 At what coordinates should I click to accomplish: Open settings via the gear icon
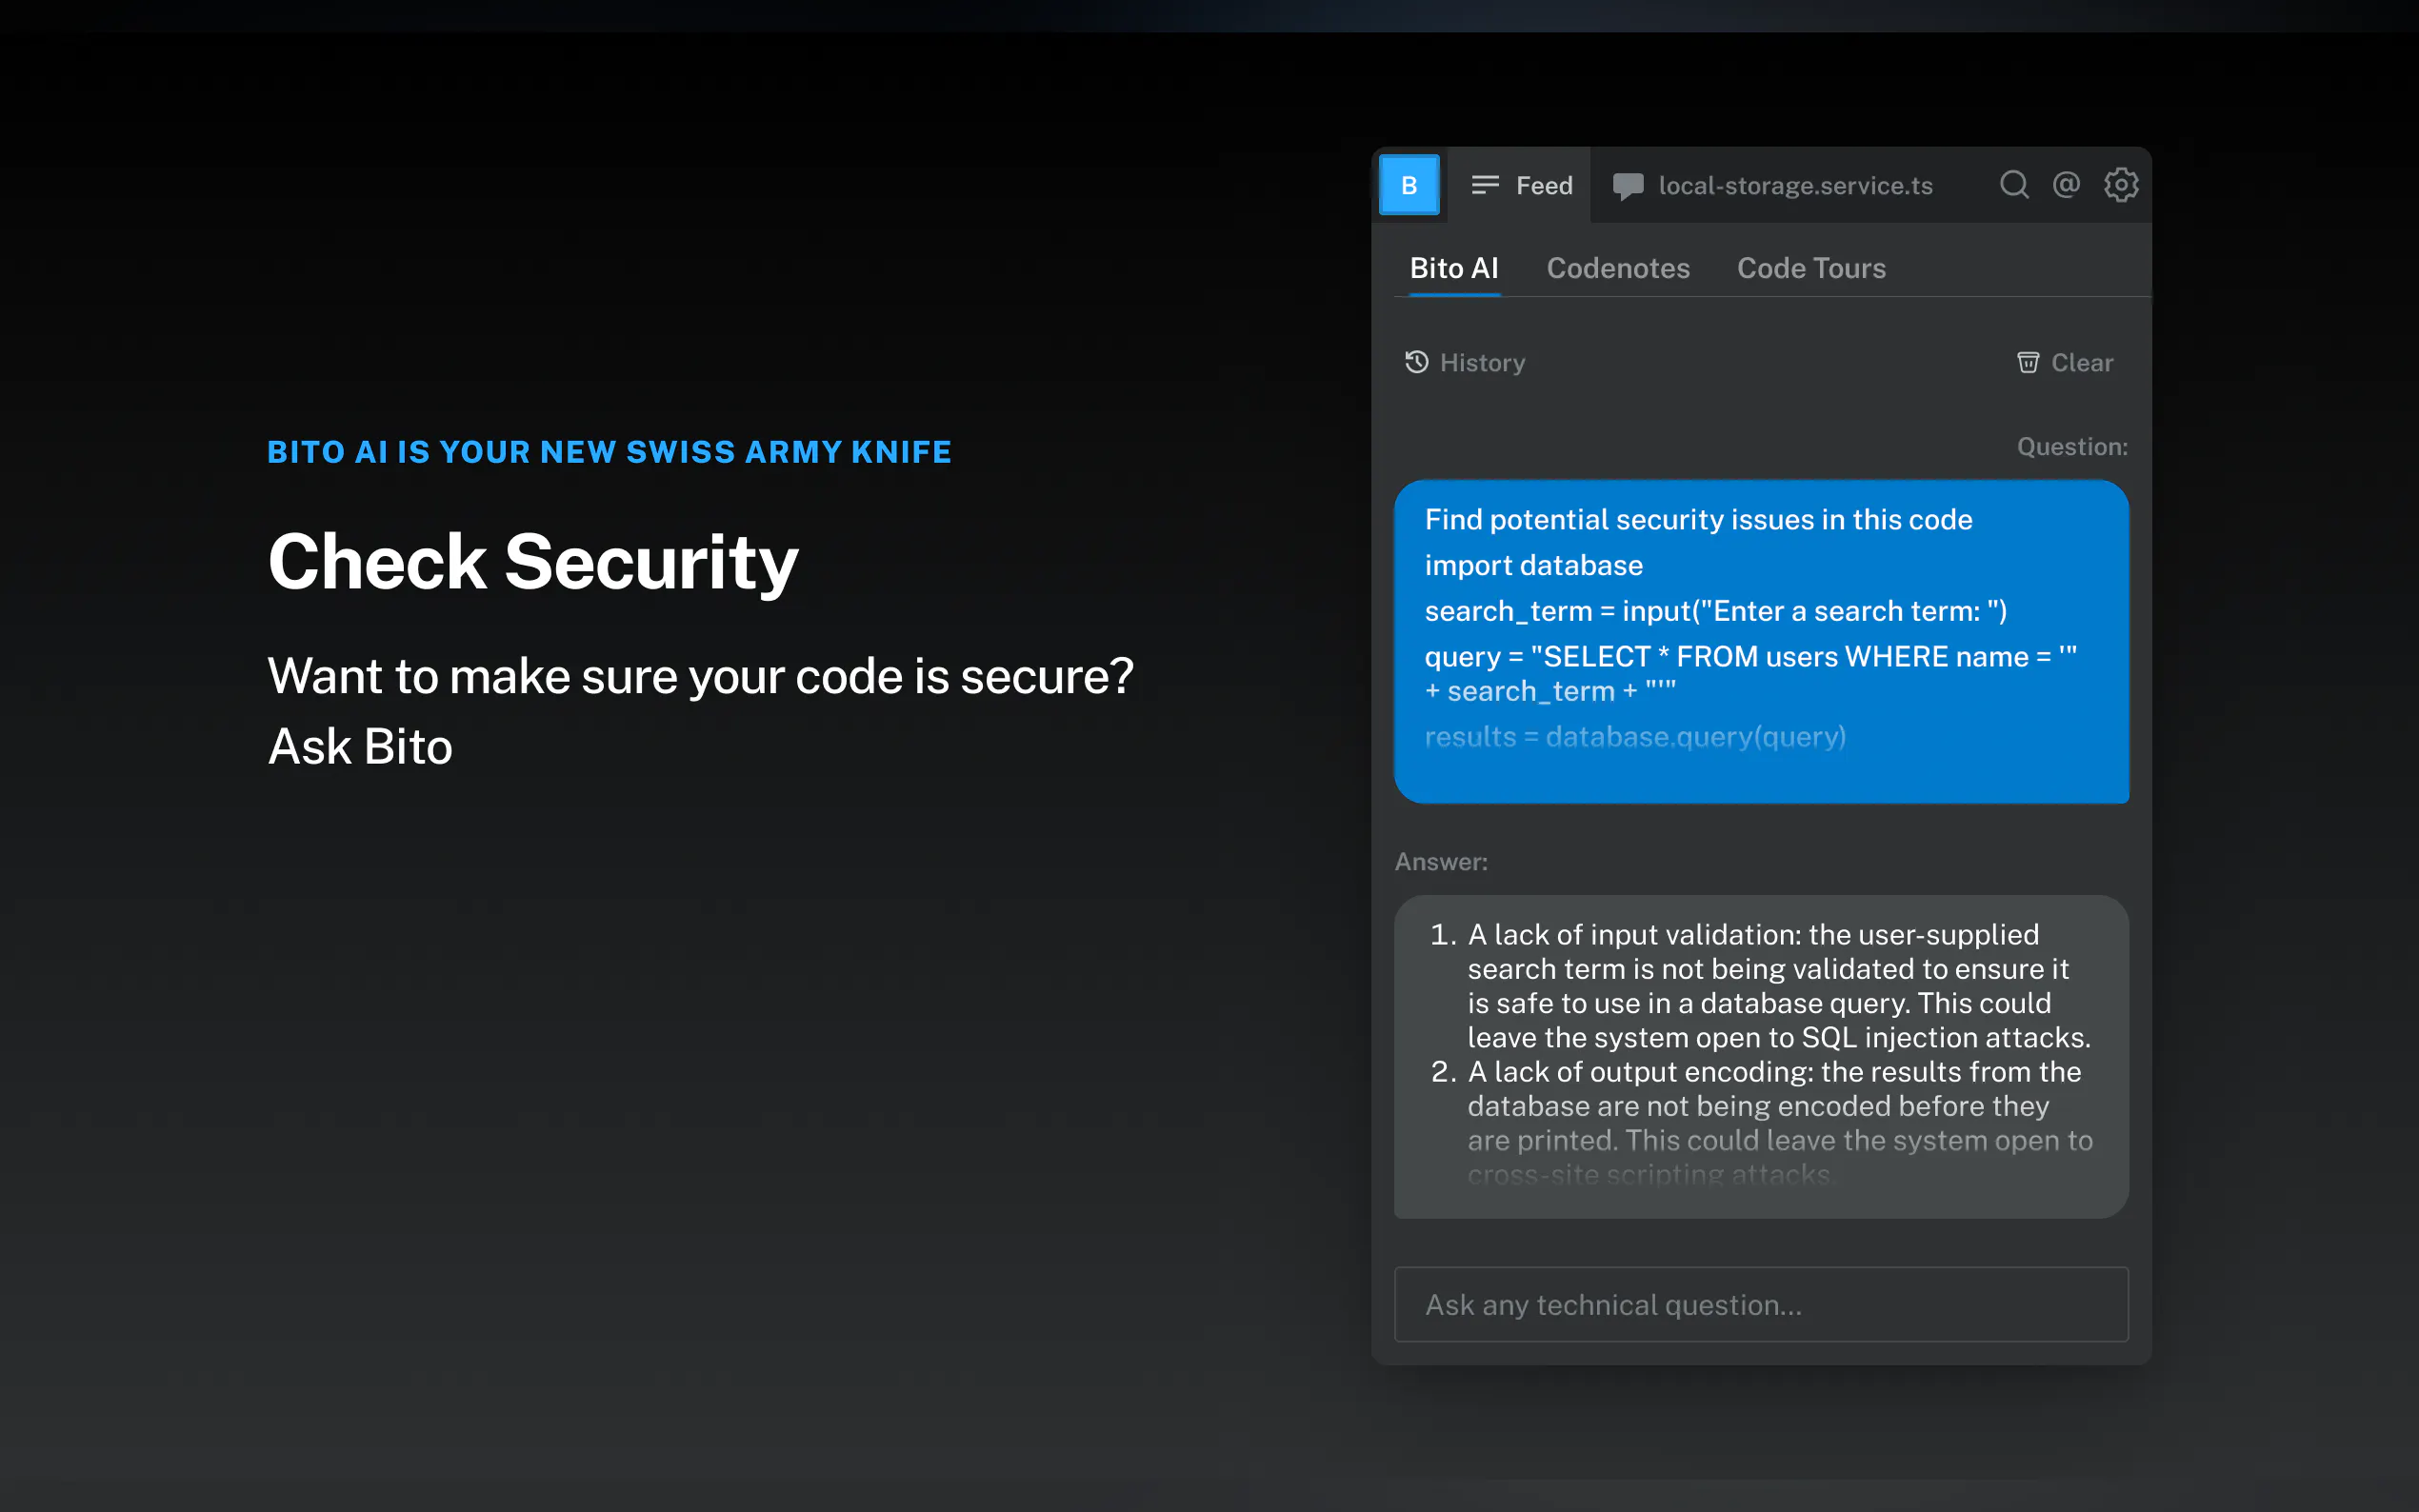(2120, 185)
